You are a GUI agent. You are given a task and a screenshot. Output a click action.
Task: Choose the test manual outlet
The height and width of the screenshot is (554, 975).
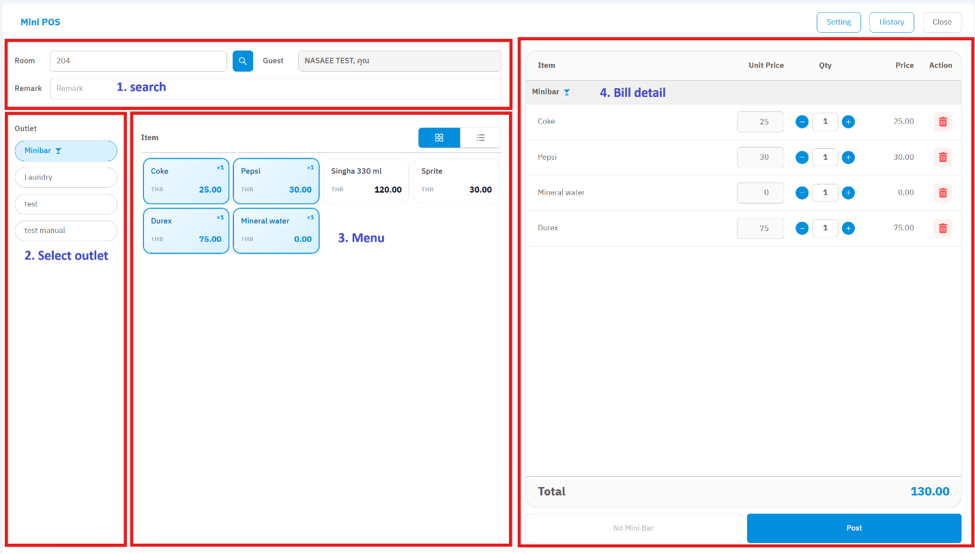[66, 231]
